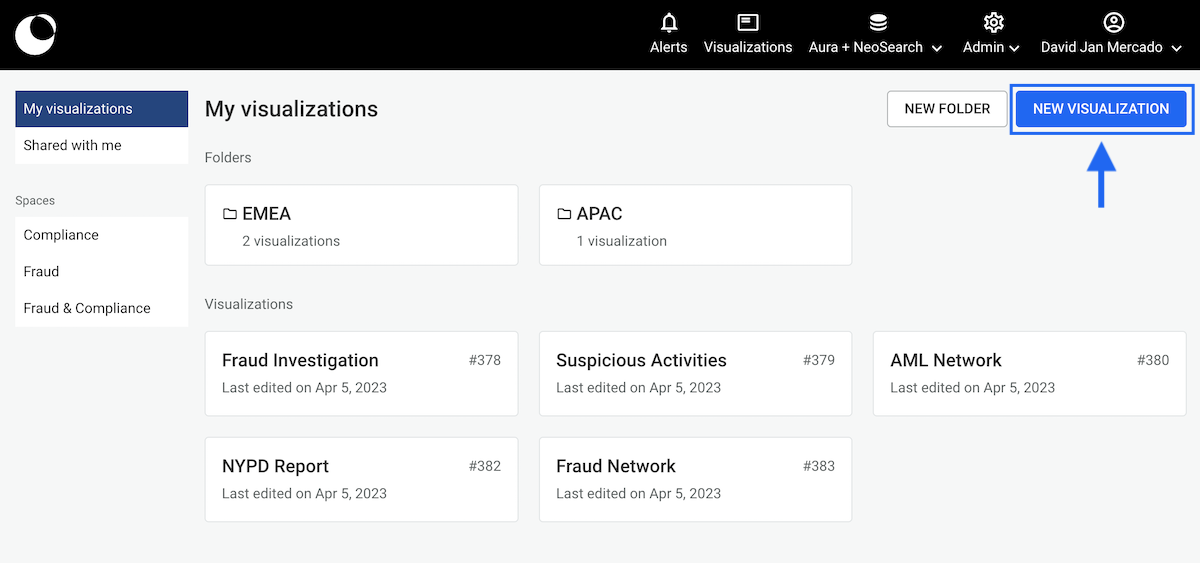Click the Admin gear icon
Viewport: 1200px width, 563px height.
[x=992, y=22]
